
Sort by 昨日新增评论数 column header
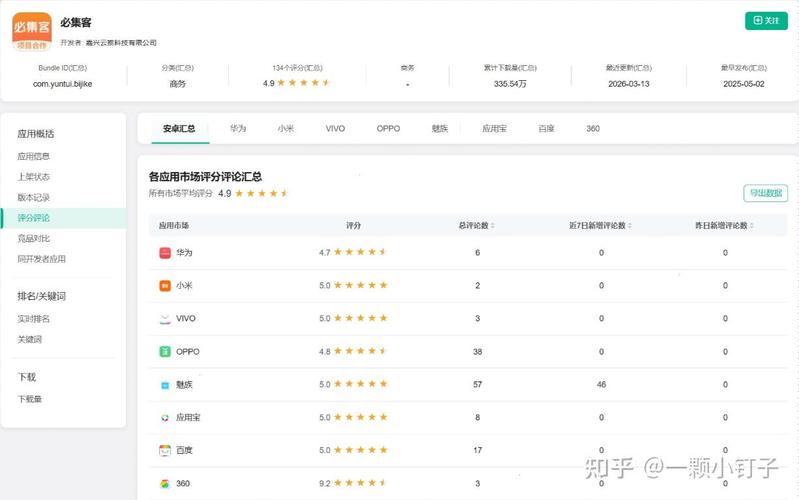[724, 225]
